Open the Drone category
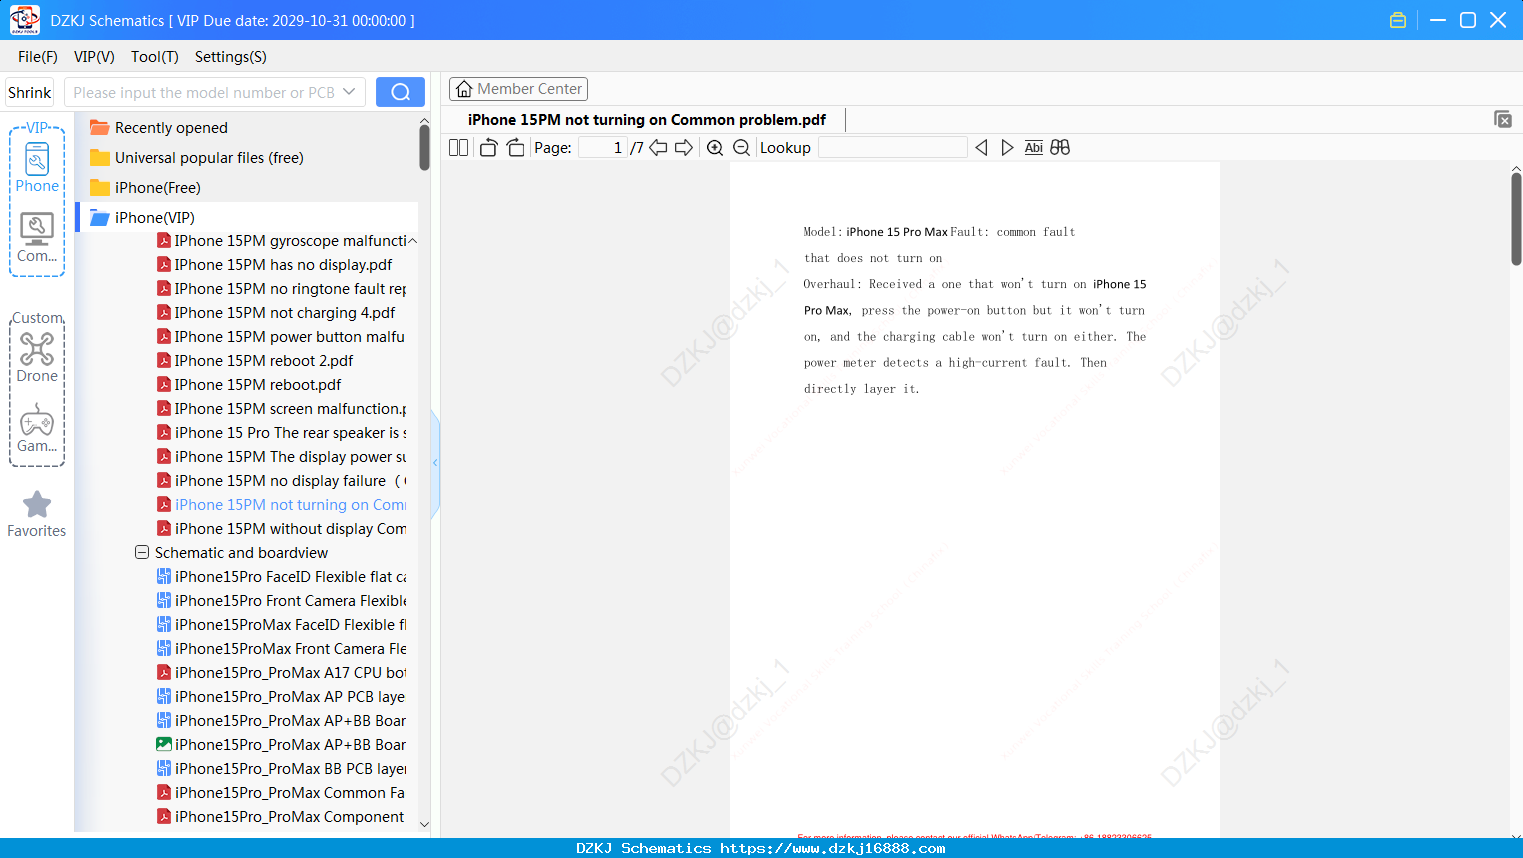Screen dimensions: 1523x858 click(x=37, y=358)
